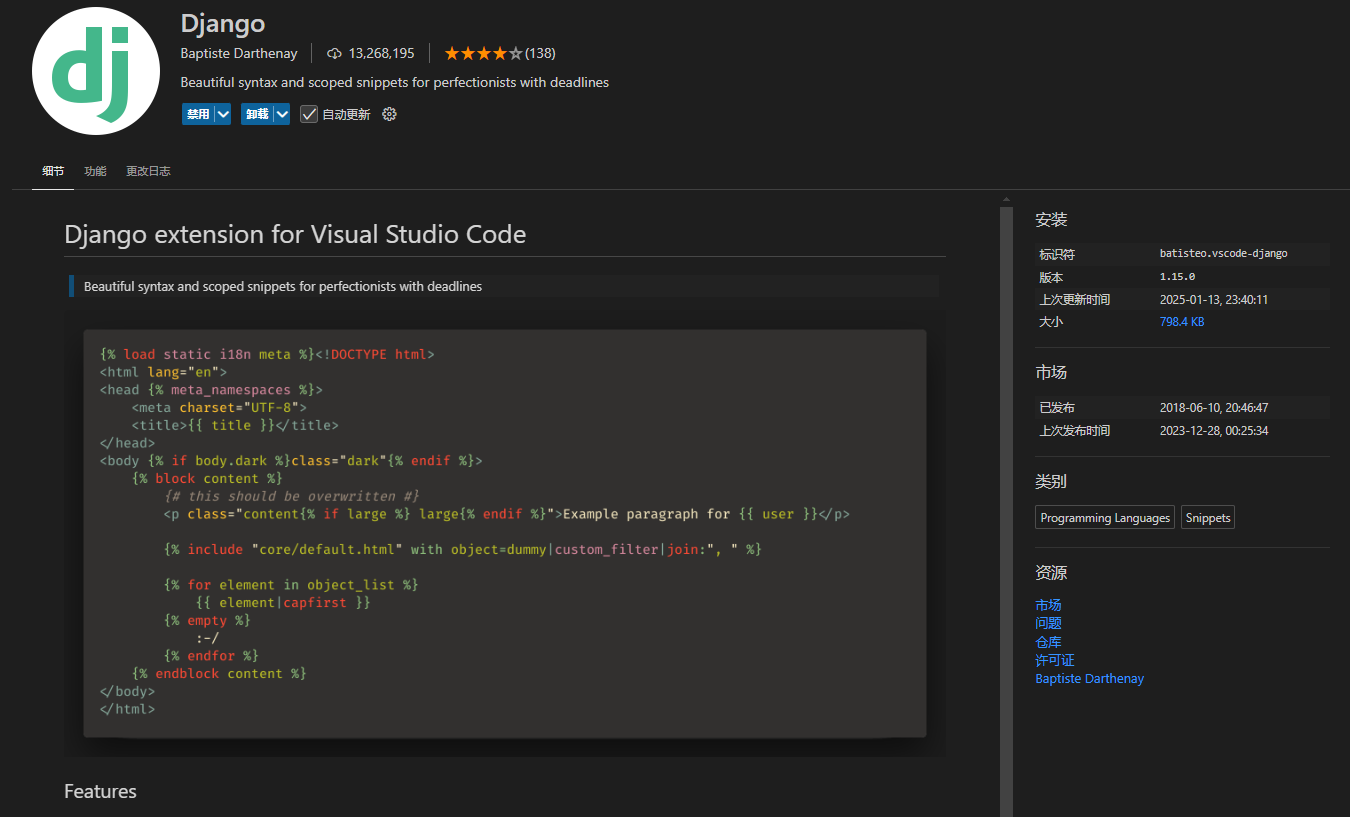Viewport: 1350px width, 817px height.
Task: Click the version value 1.15.0
Action: tap(1177, 277)
